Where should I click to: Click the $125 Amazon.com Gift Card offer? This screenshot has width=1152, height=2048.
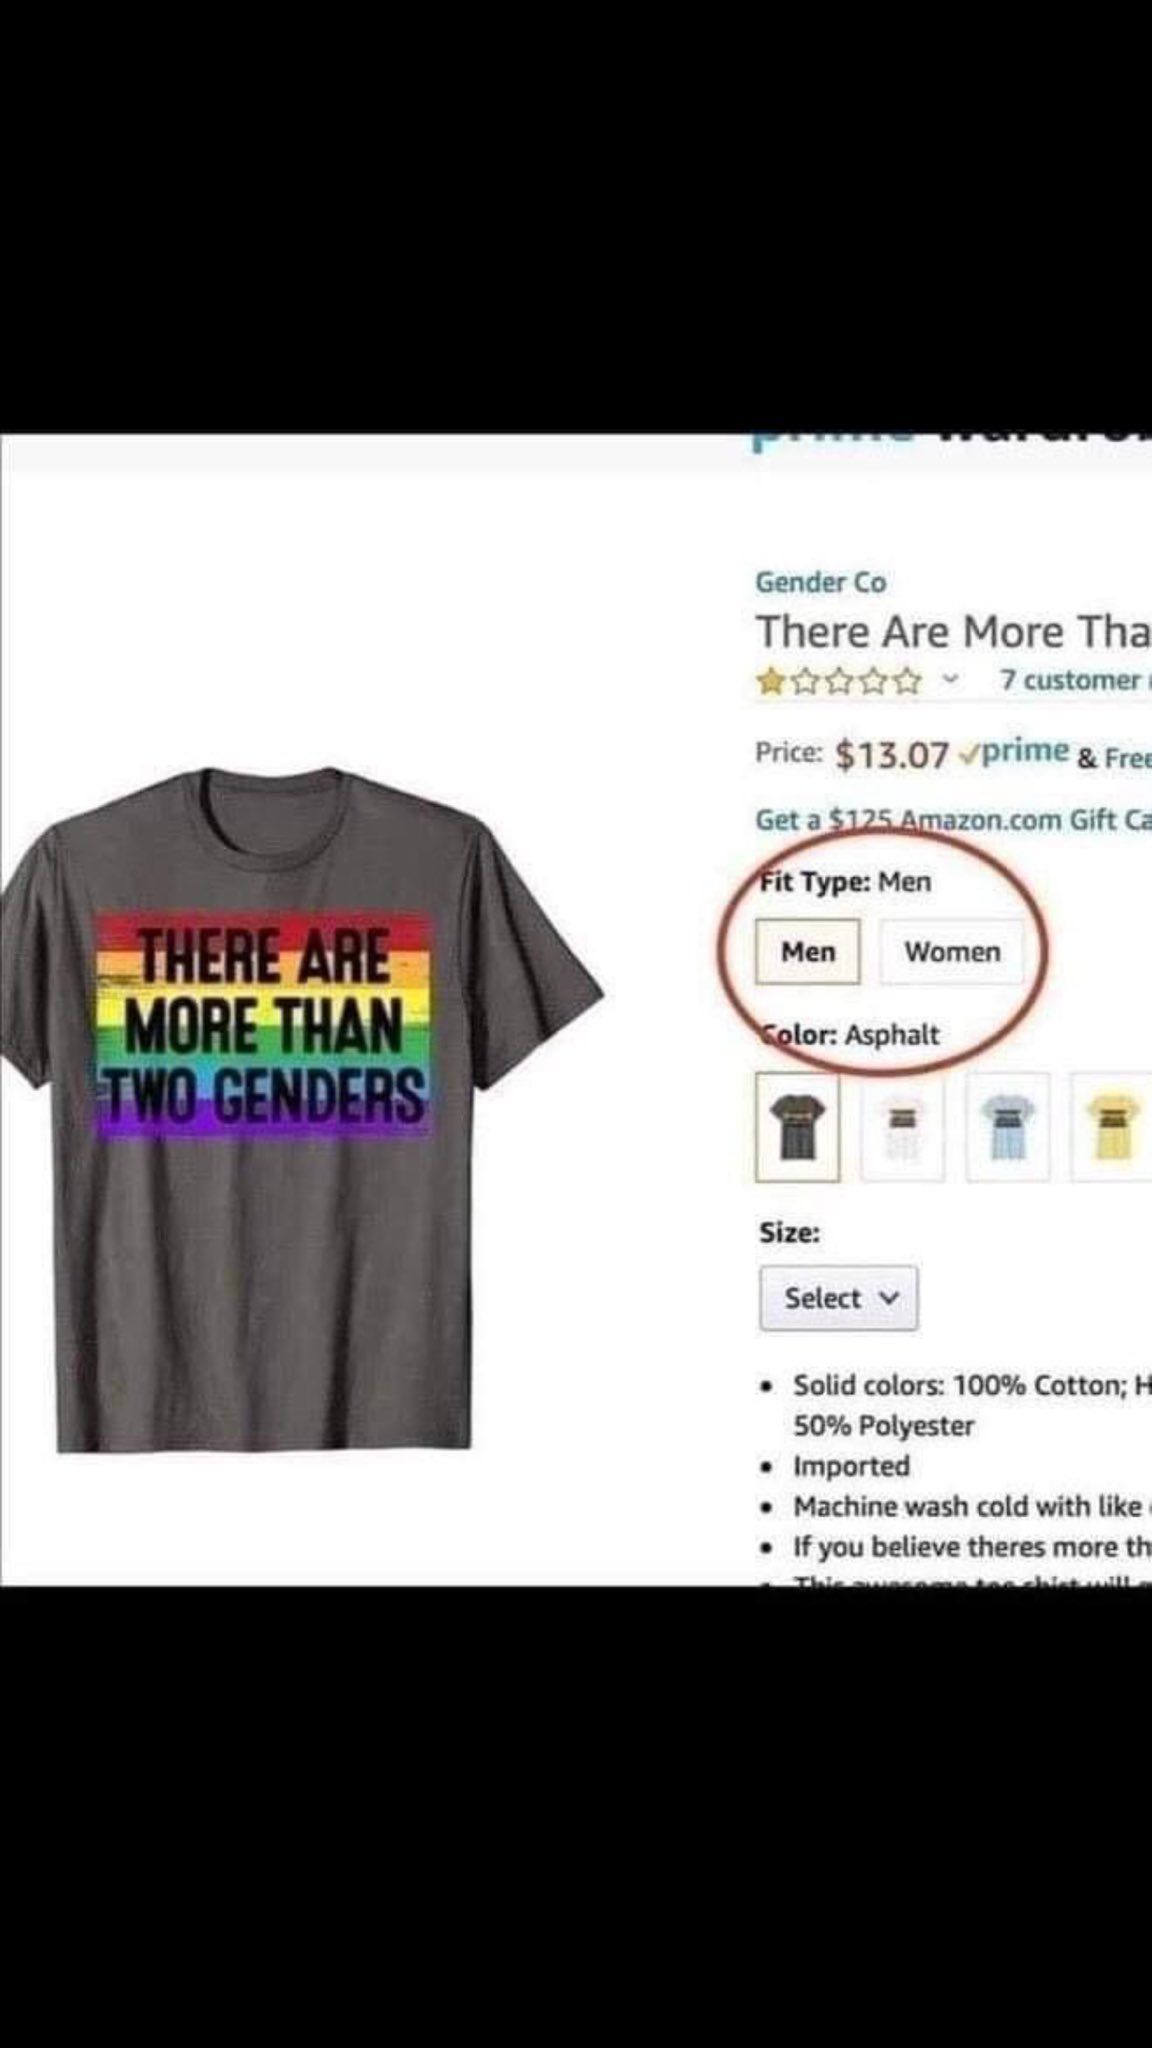coord(952,820)
